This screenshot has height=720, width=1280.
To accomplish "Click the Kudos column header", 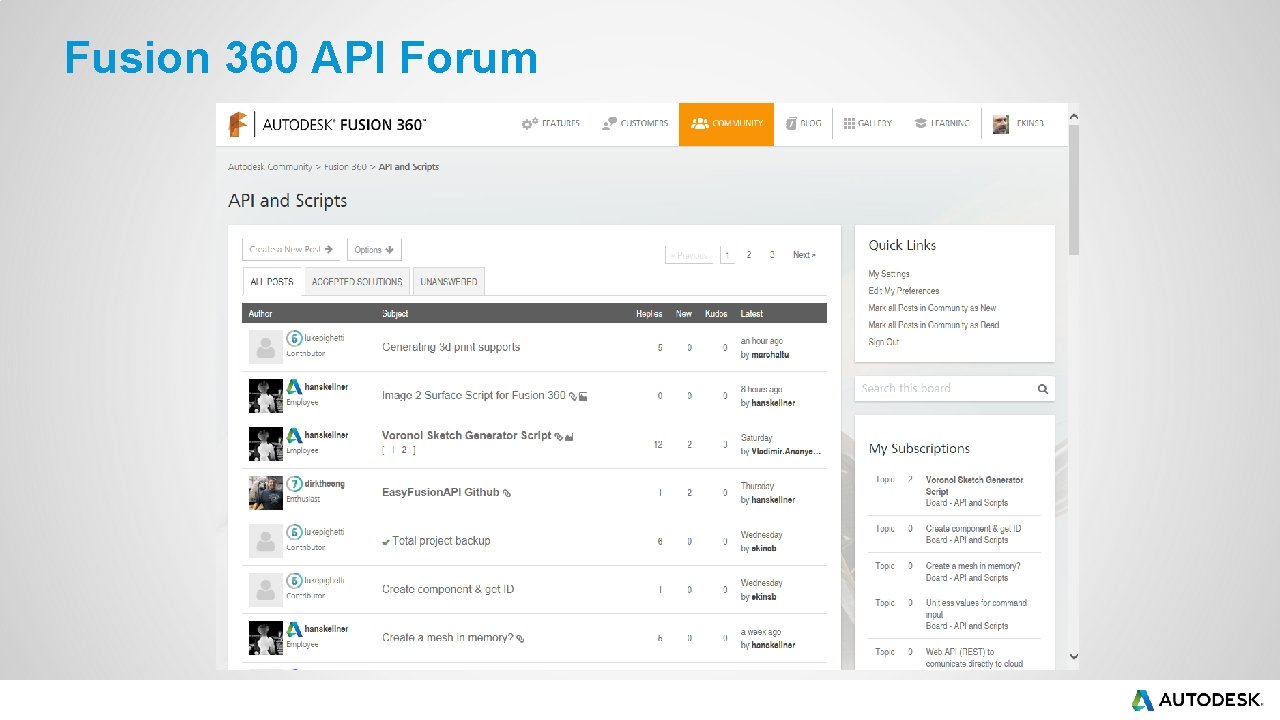I will [x=715, y=314].
